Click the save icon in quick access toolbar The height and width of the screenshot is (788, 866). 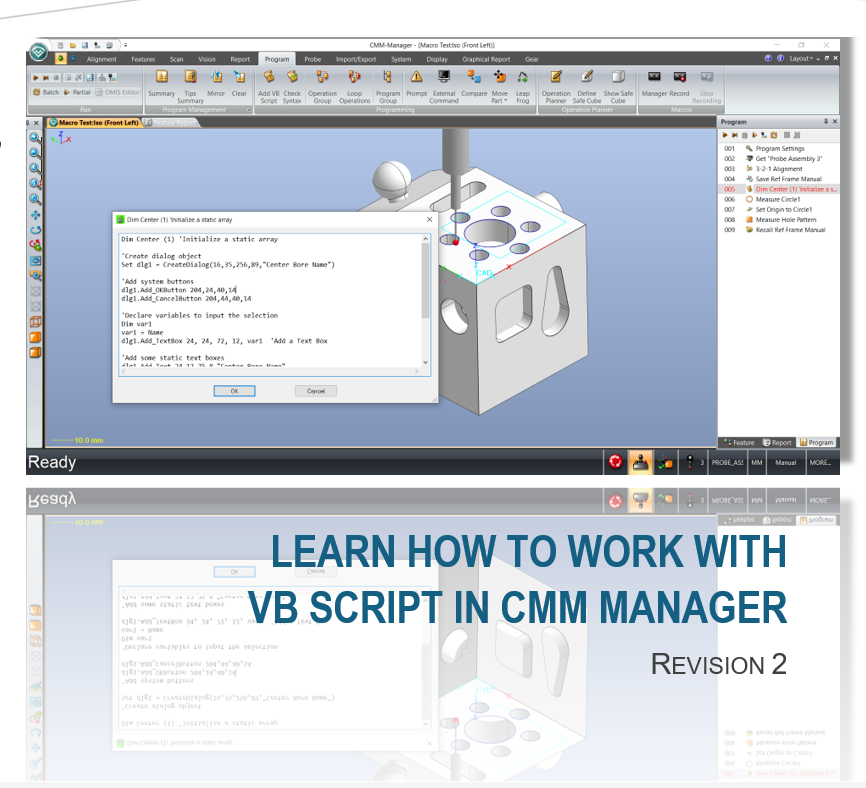(x=85, y=45)
